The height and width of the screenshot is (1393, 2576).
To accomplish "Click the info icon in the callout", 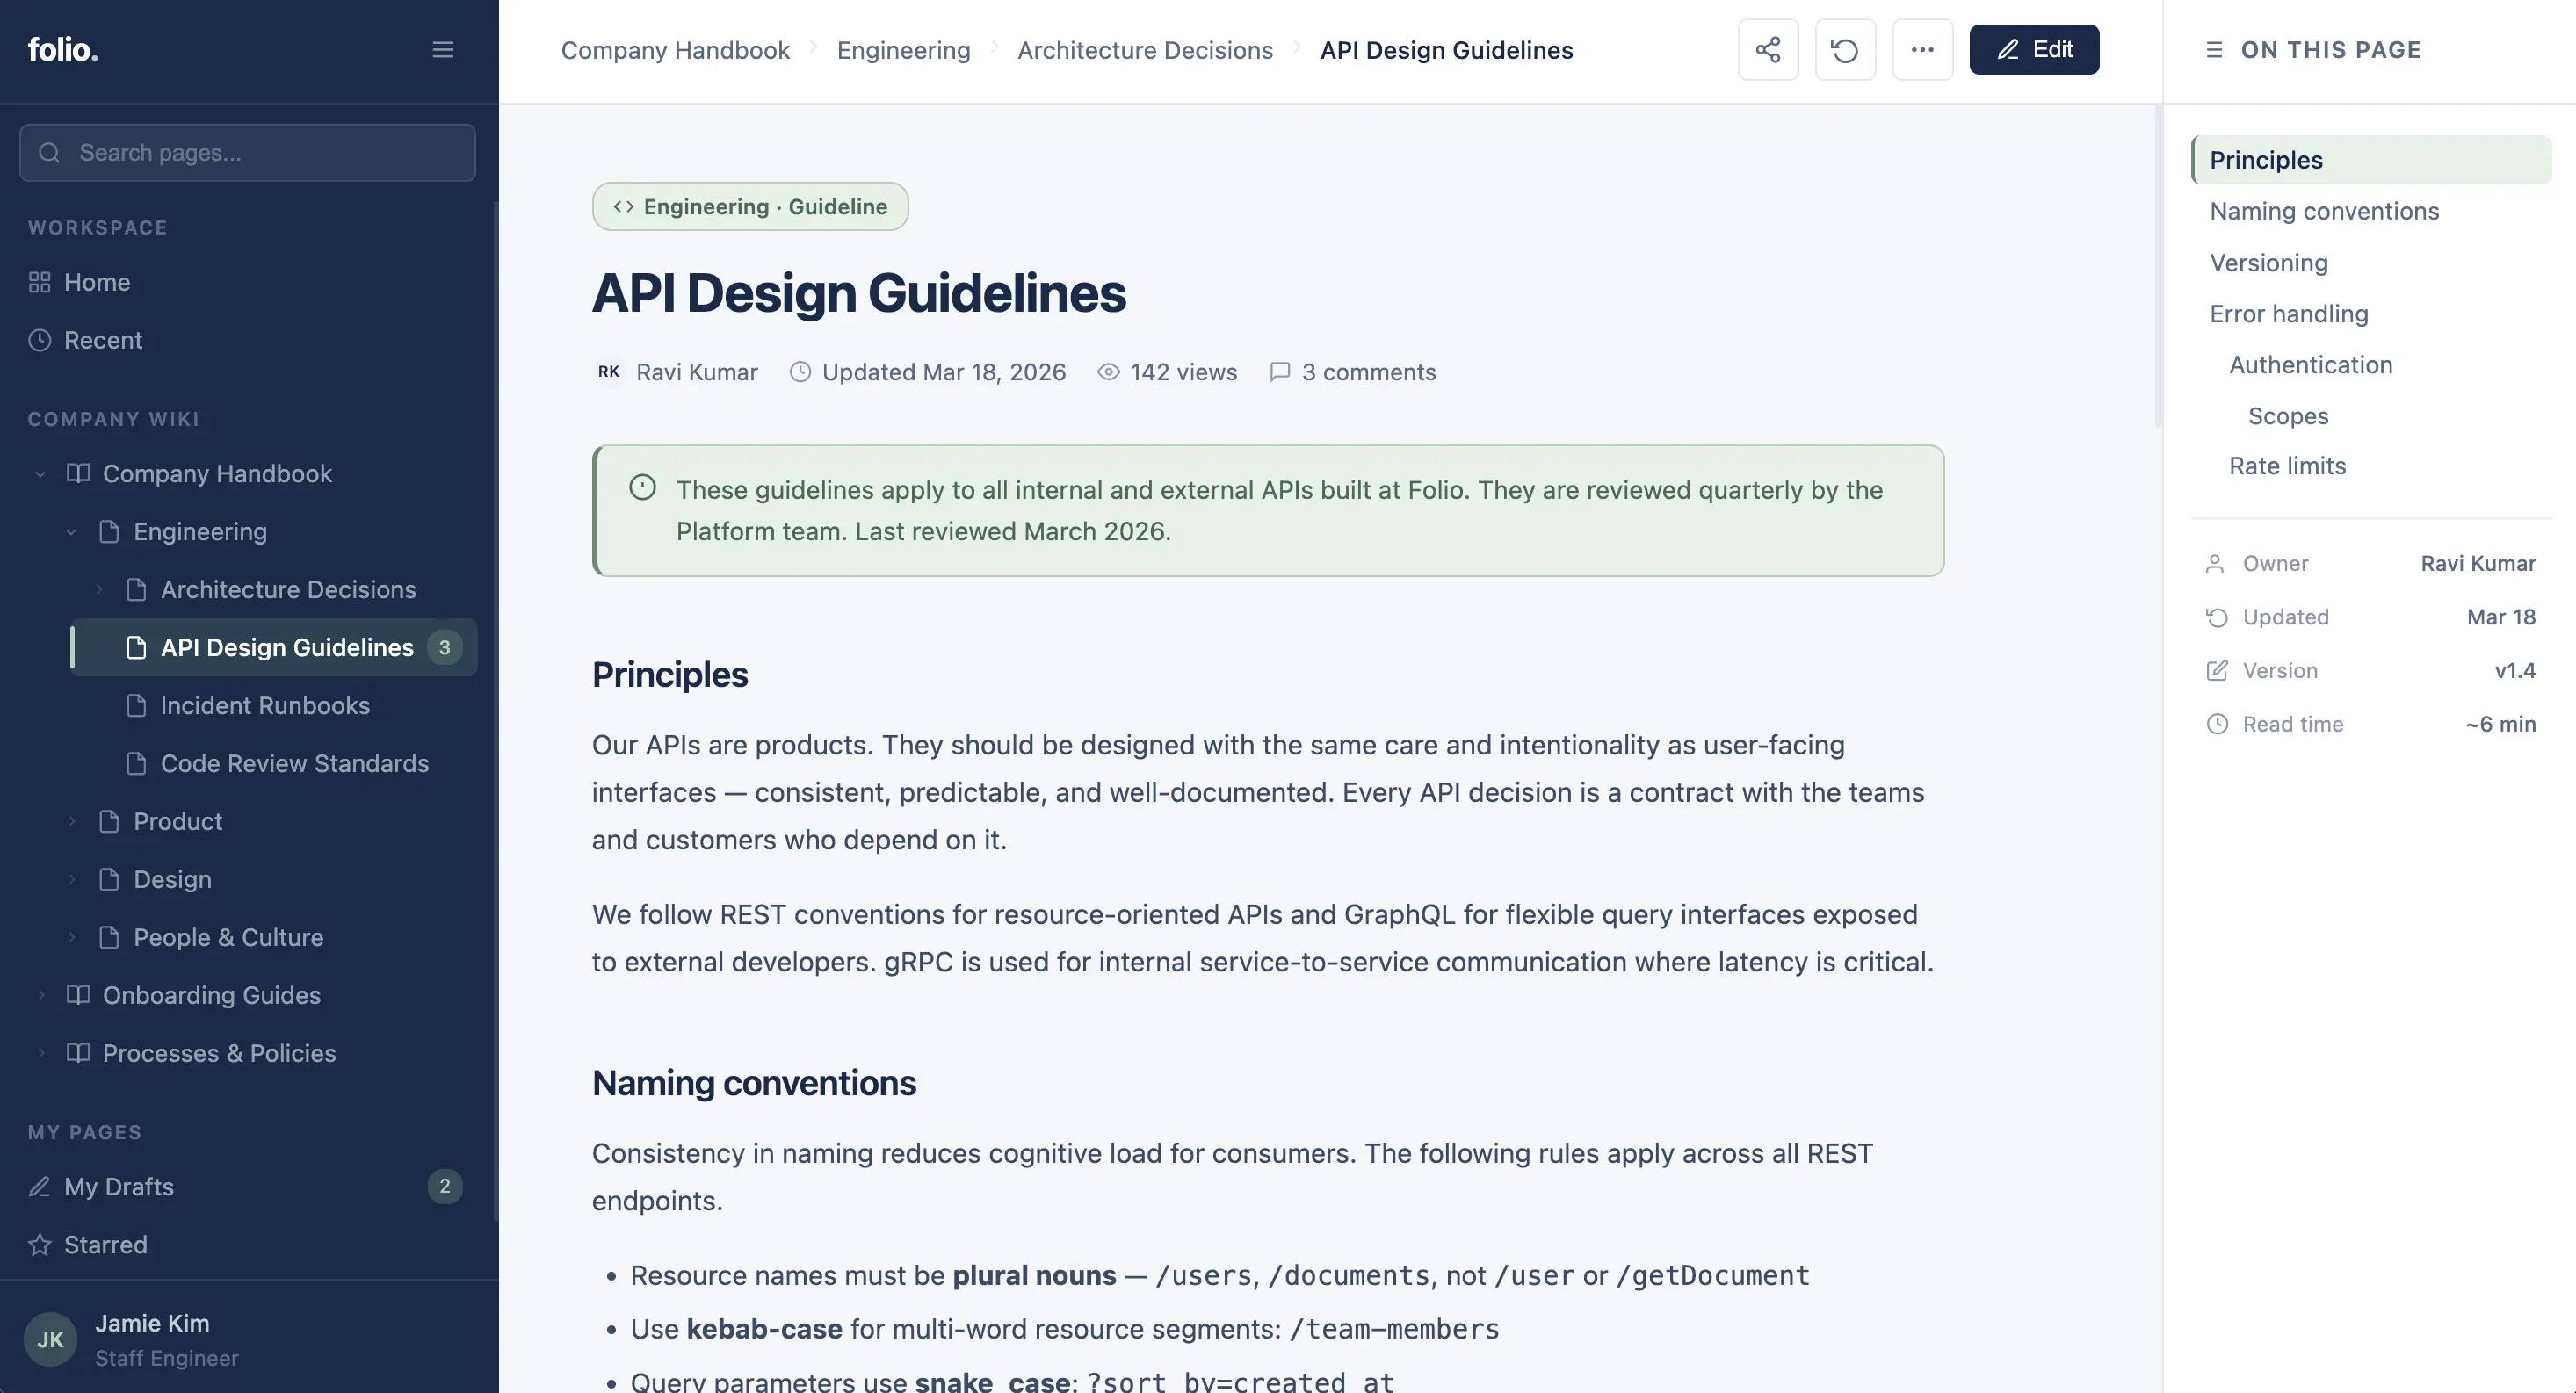I will [x=642, y=487].
